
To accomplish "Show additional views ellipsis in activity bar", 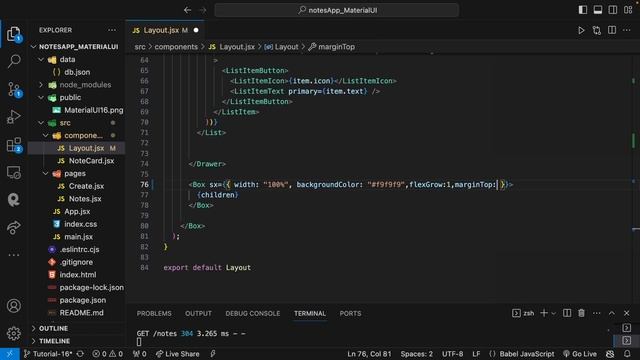I will pyautogui.click(x=14, y=255).
